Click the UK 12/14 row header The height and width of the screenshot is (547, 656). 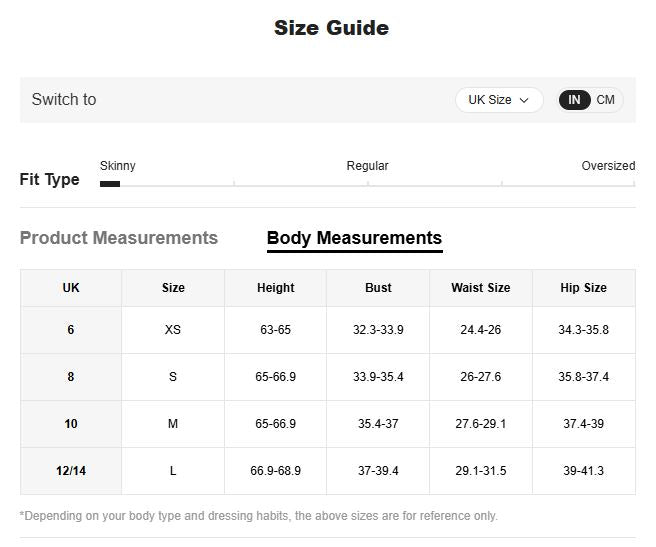point(71,471)
